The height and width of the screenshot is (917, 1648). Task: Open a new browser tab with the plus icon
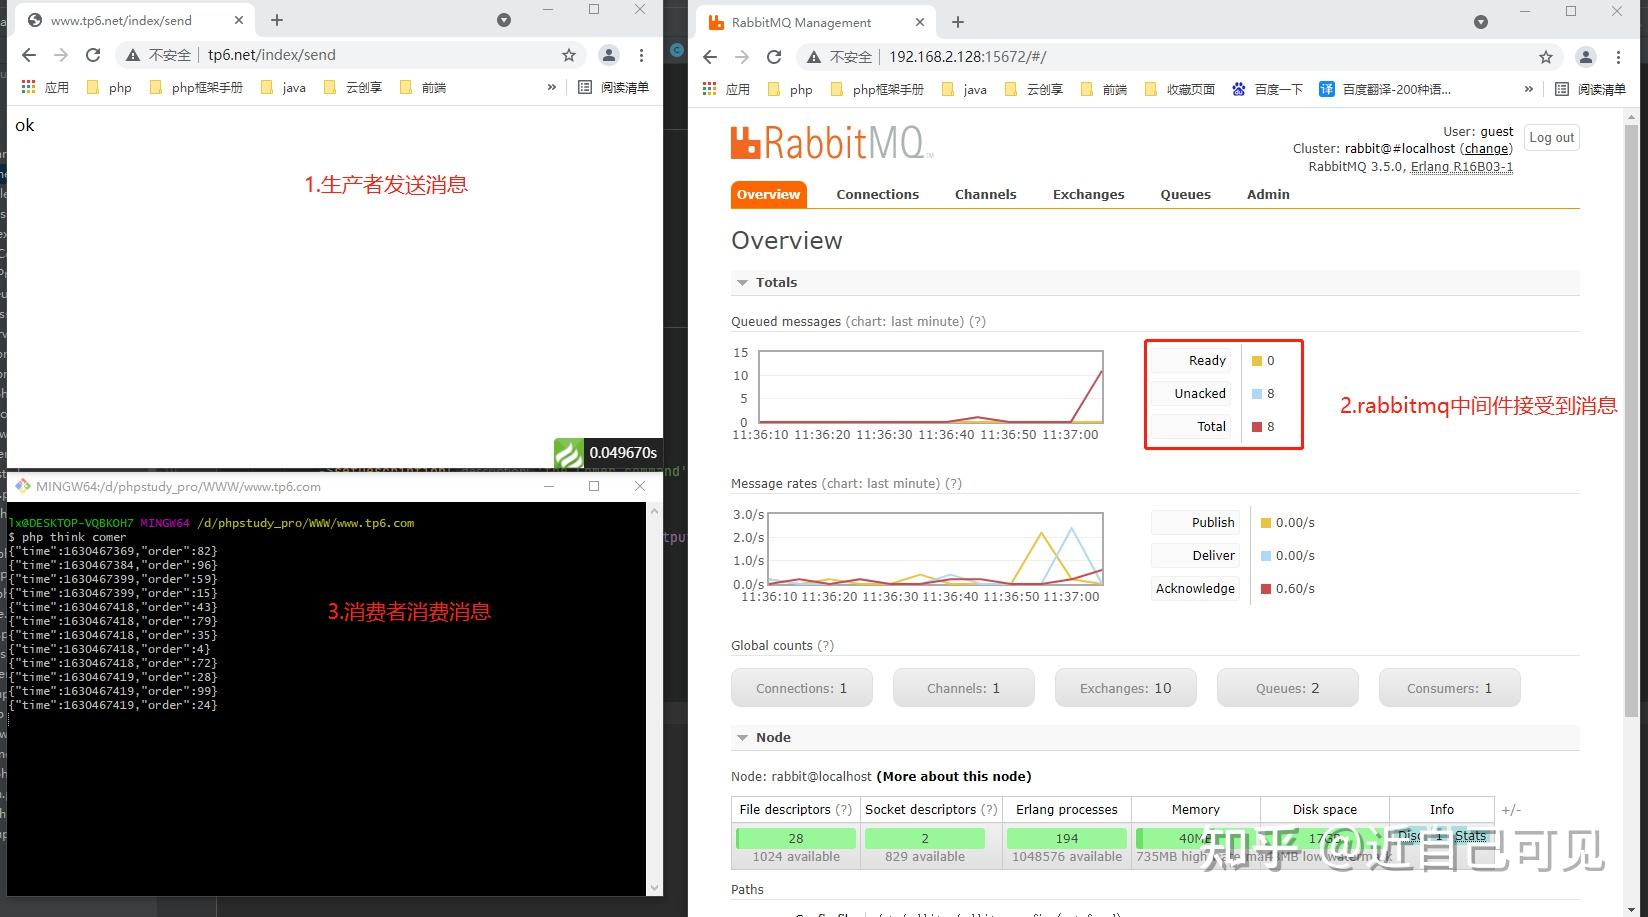coord(957,21)
